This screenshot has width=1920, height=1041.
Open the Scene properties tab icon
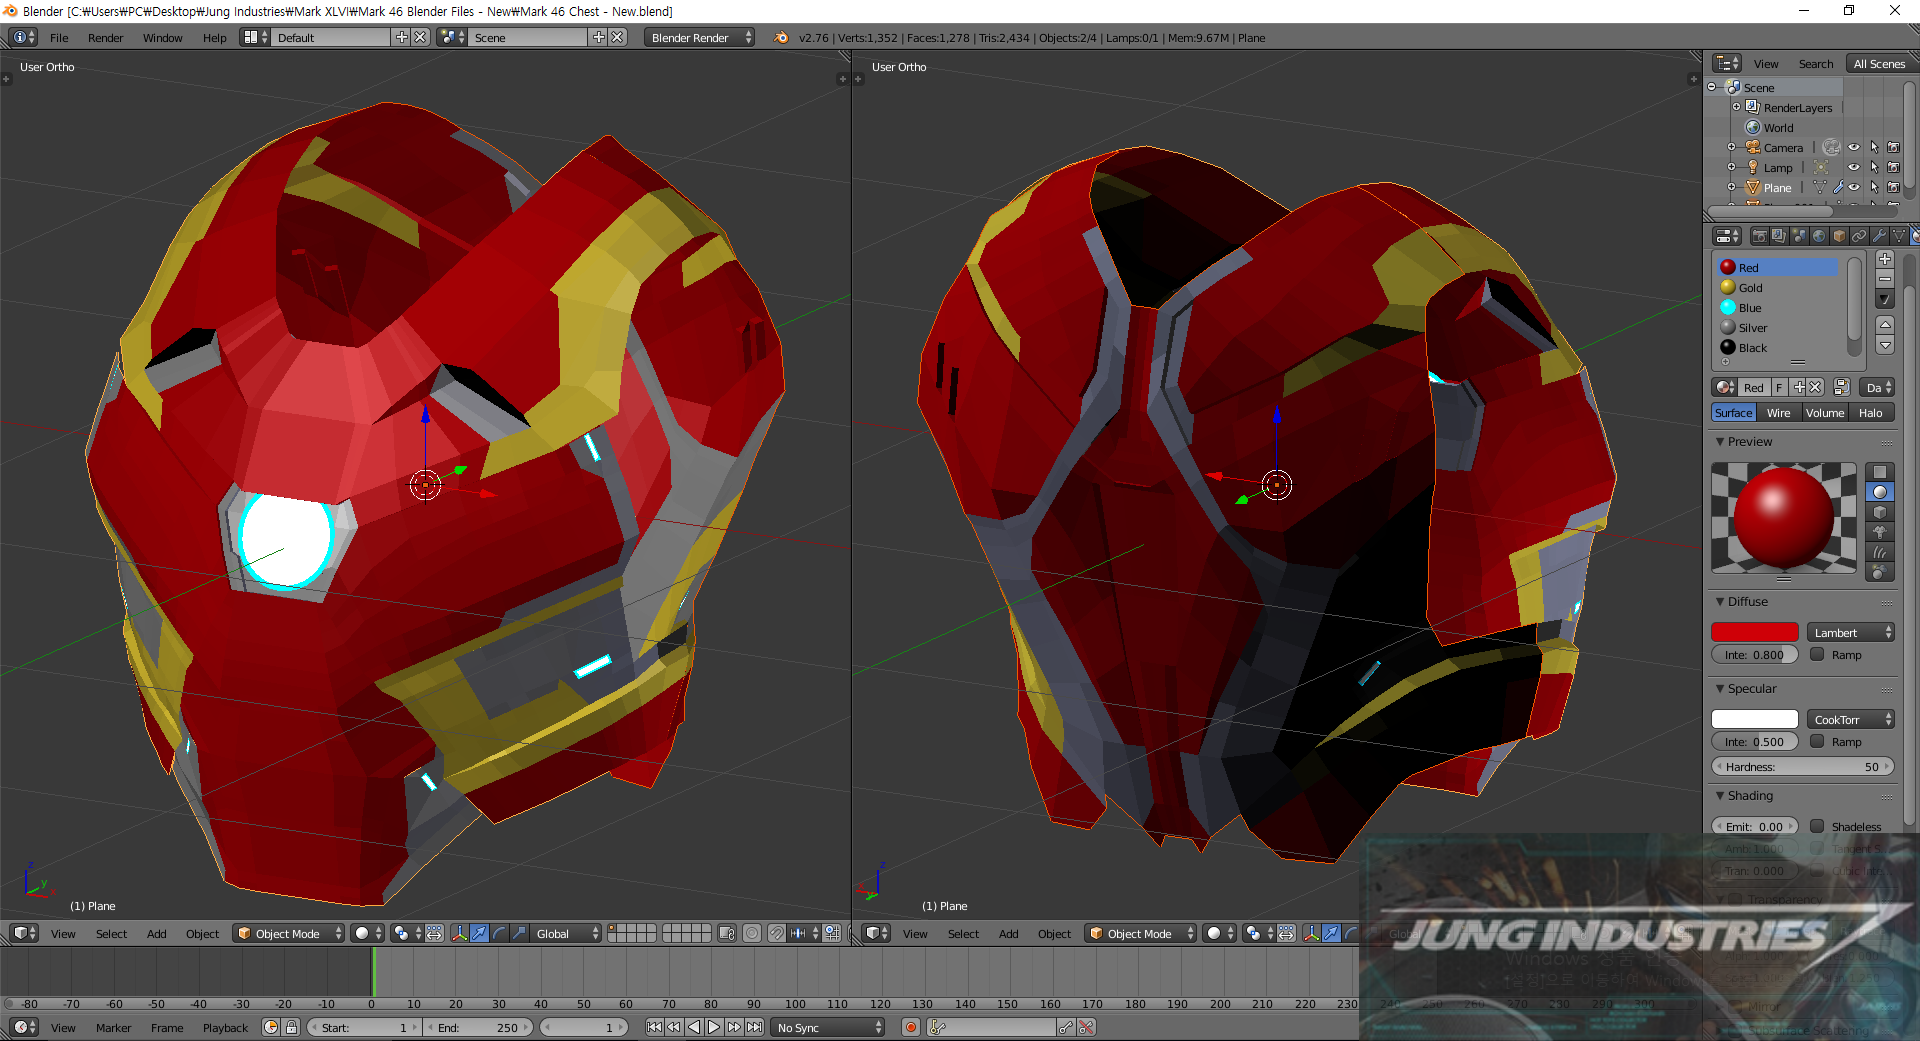pyautogui.click(x=1799, y=236)
